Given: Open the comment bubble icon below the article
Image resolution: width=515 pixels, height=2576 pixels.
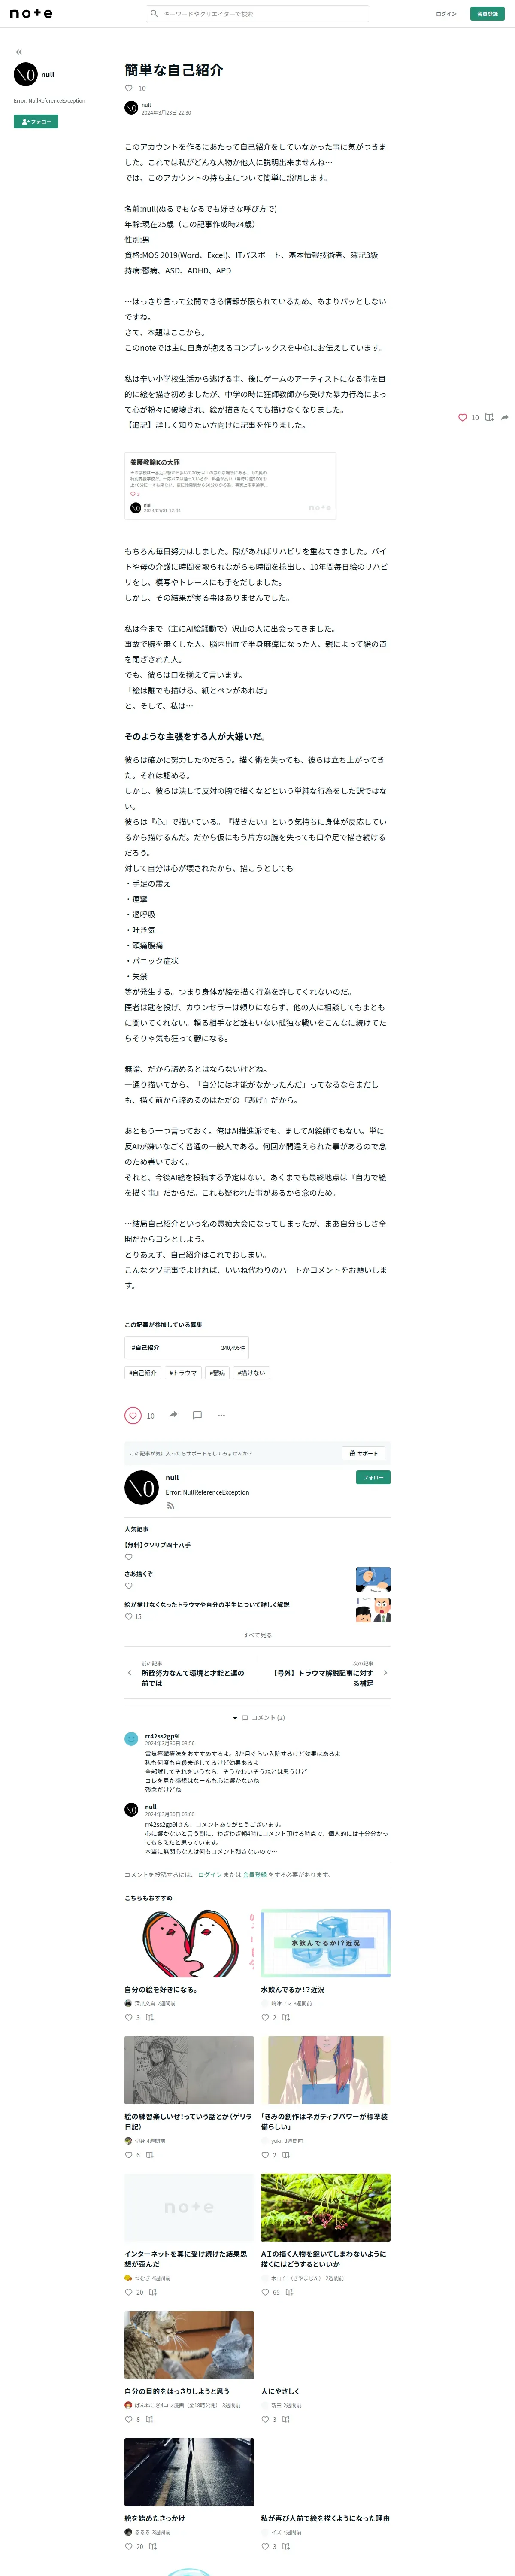Looking at the screenshot, I should (197, 1415).
